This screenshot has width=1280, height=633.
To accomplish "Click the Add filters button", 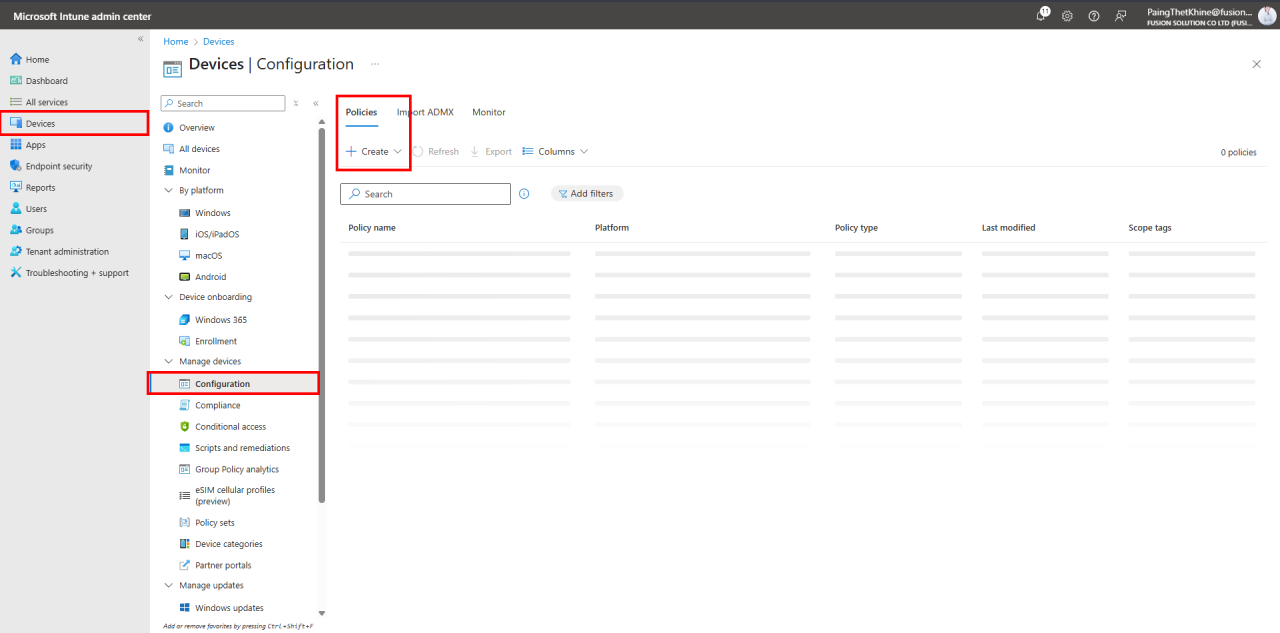I will coord(587,194).
